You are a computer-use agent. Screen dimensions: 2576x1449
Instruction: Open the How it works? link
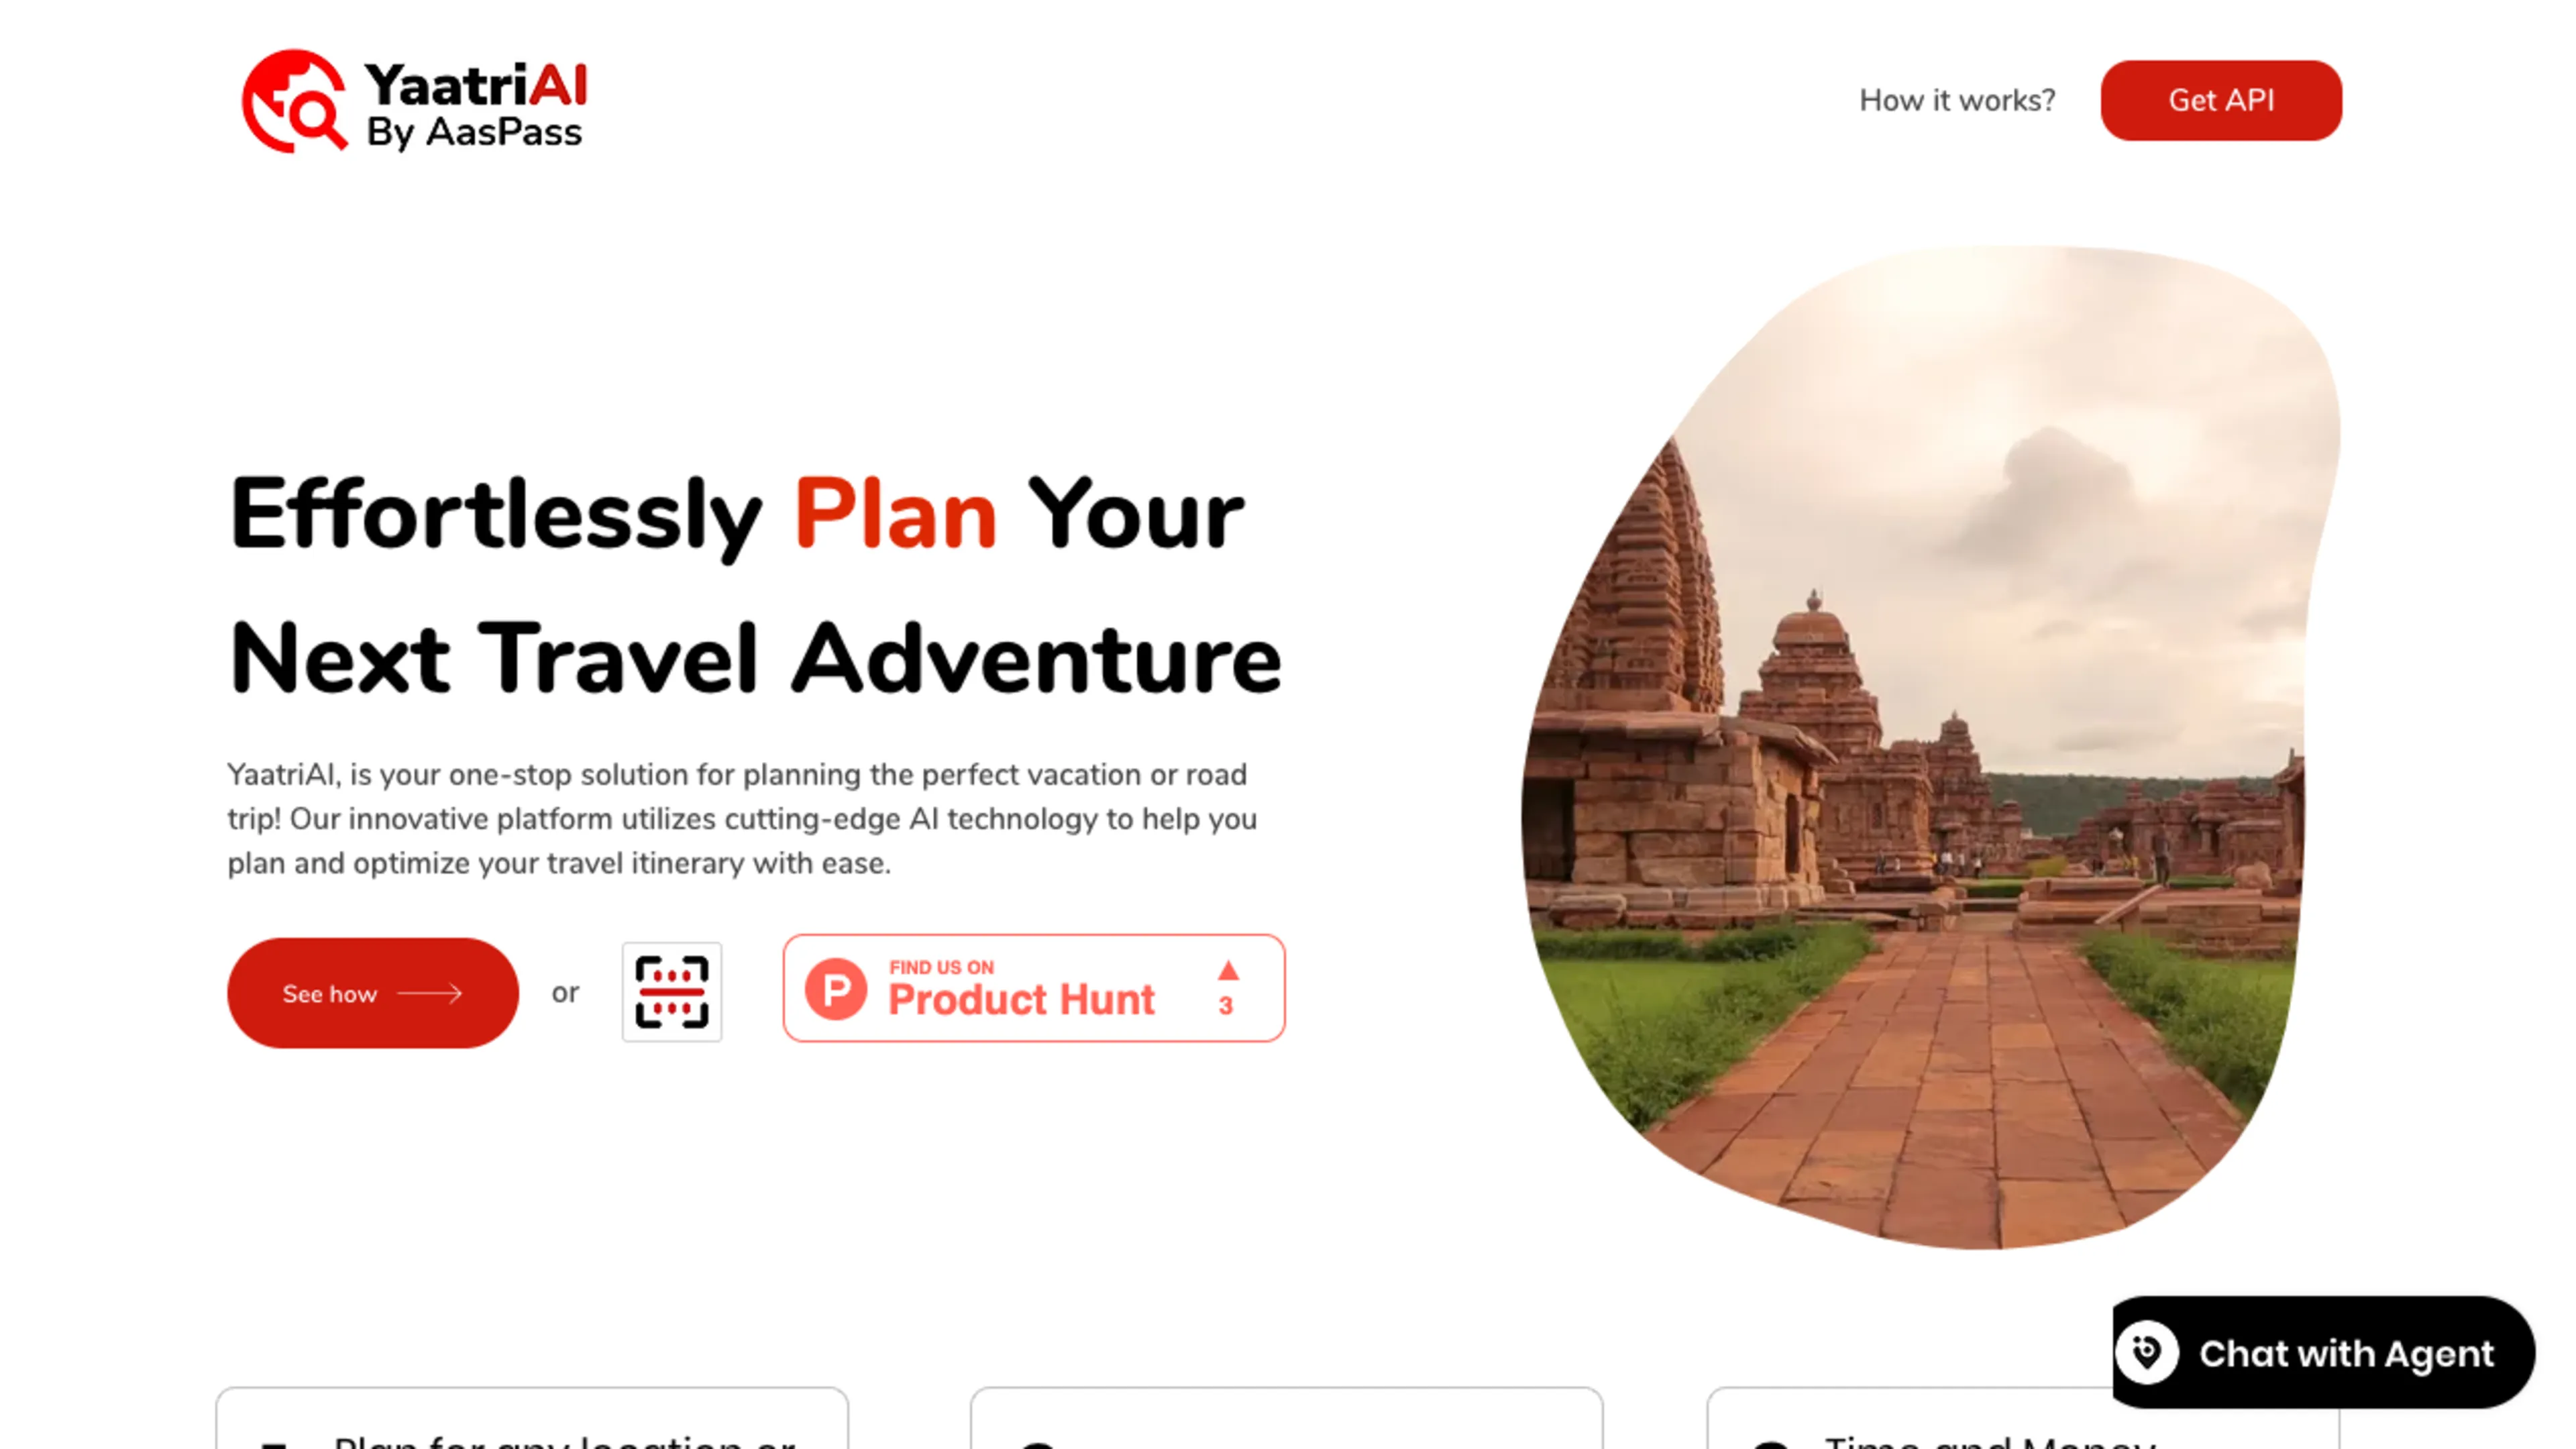click(x=1957, y=100)
